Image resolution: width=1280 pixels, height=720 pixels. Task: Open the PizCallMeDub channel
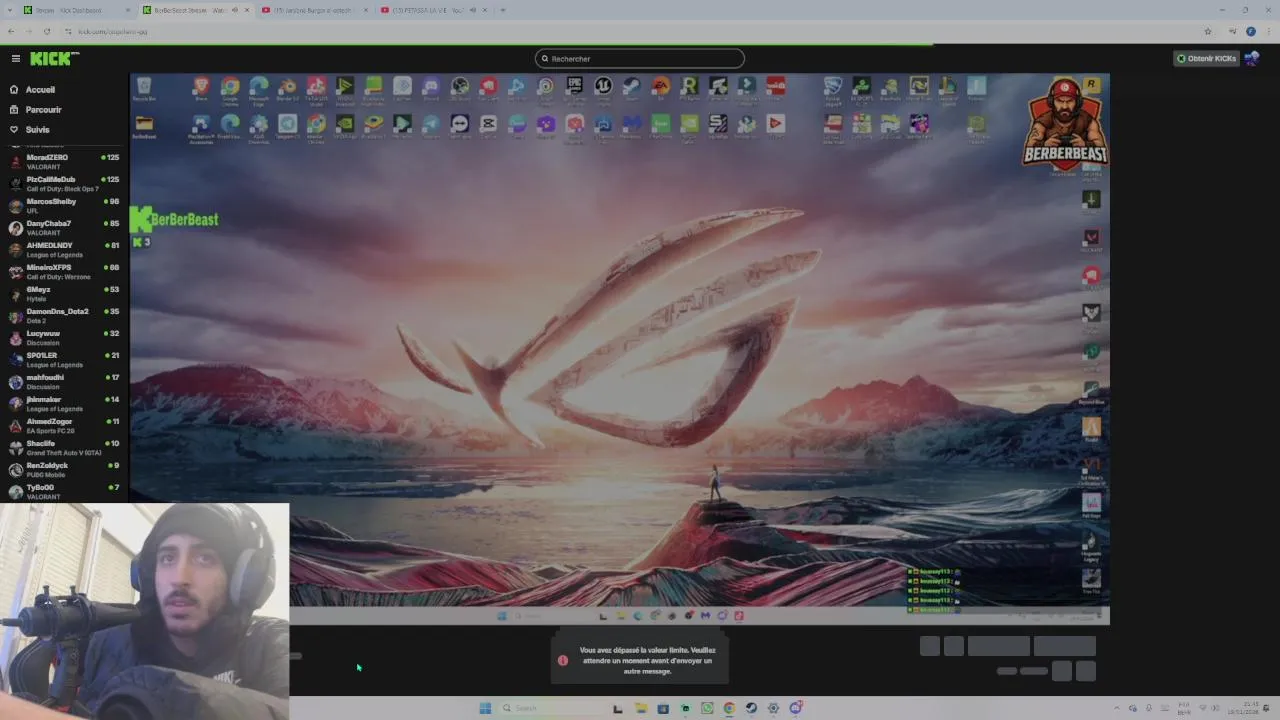click(x=64, y=184)
